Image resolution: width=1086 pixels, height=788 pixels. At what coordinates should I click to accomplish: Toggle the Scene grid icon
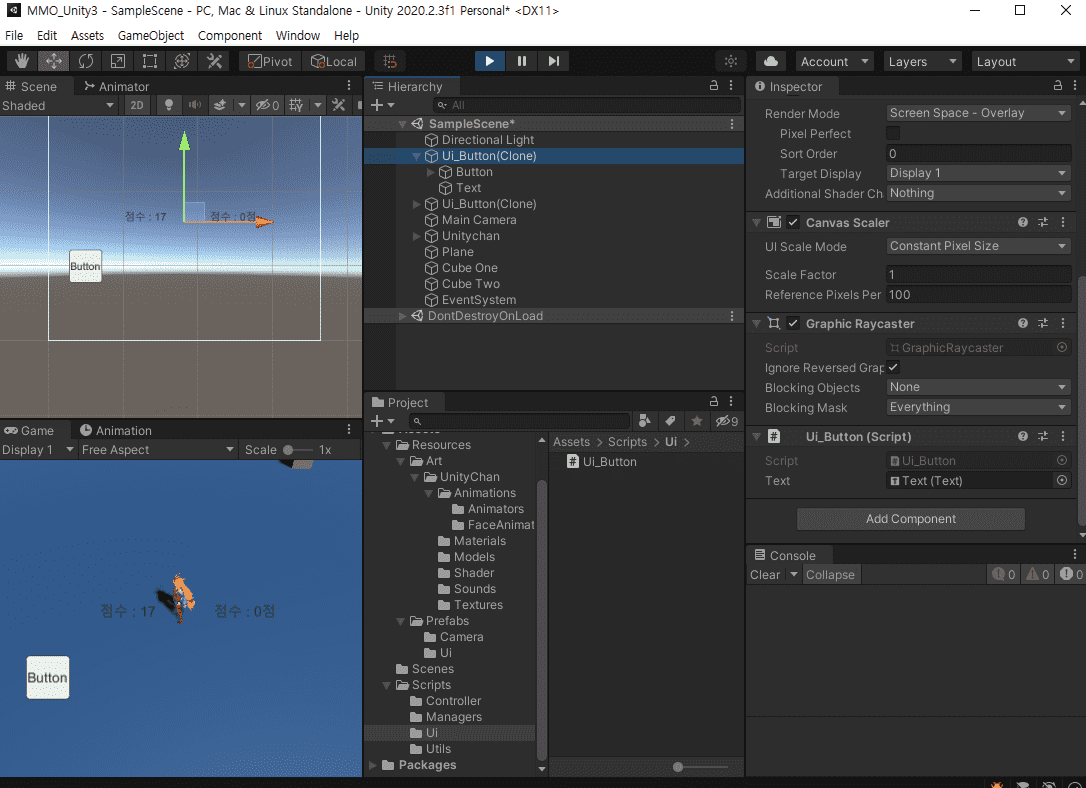296,105
